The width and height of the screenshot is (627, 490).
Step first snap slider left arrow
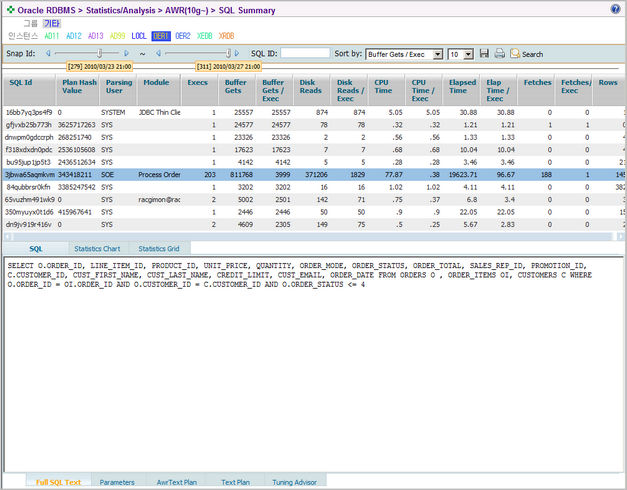[x=48, y=53]
